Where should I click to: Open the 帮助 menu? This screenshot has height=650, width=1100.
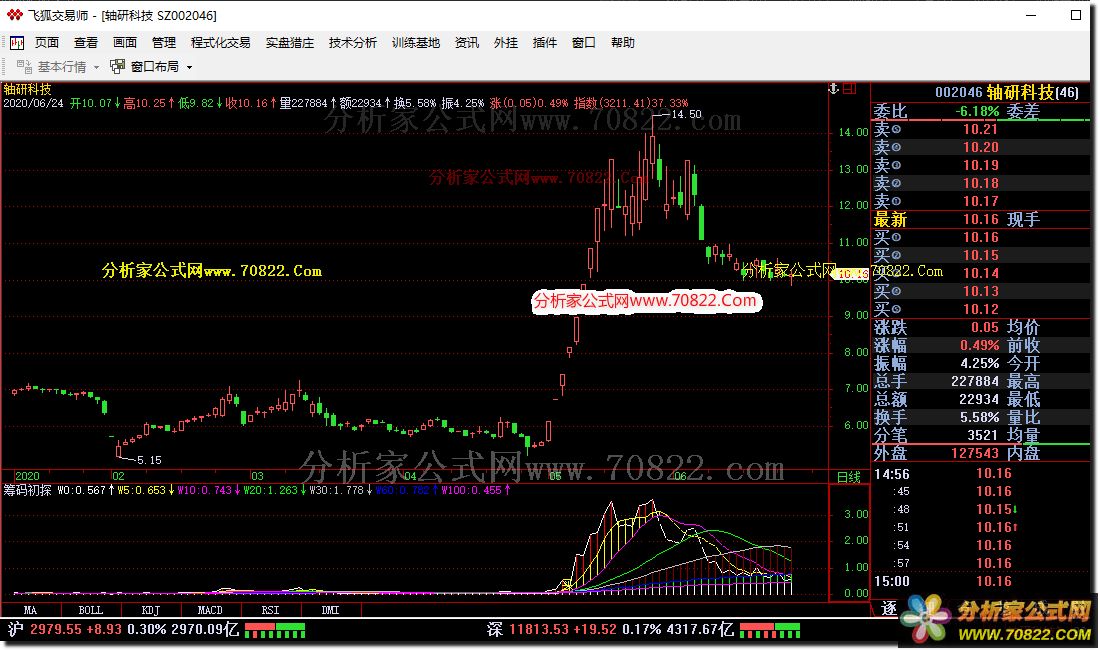pos(623,43)
